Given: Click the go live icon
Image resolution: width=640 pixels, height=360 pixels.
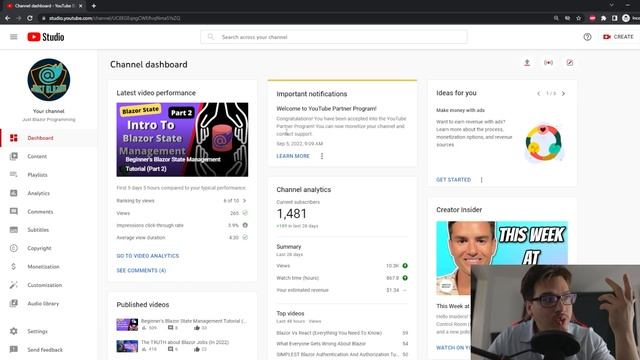Looking at the screenshot, I should click(x=548, y=63).
